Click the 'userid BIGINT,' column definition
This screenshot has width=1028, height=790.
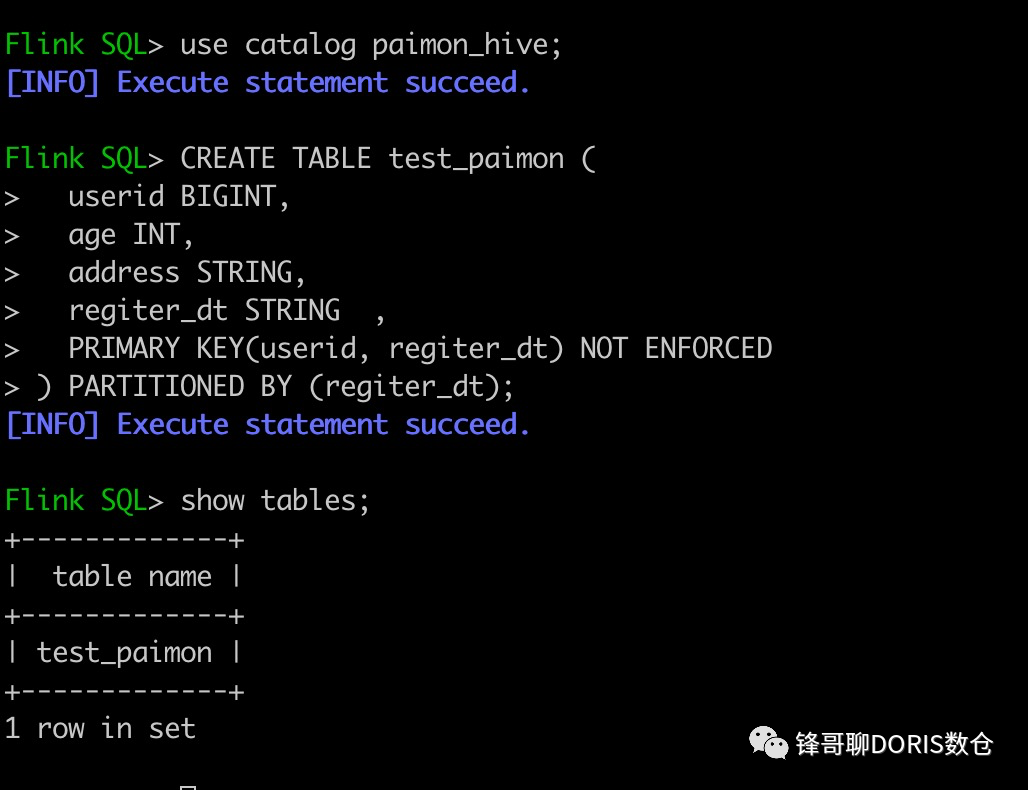pos(179,197)
